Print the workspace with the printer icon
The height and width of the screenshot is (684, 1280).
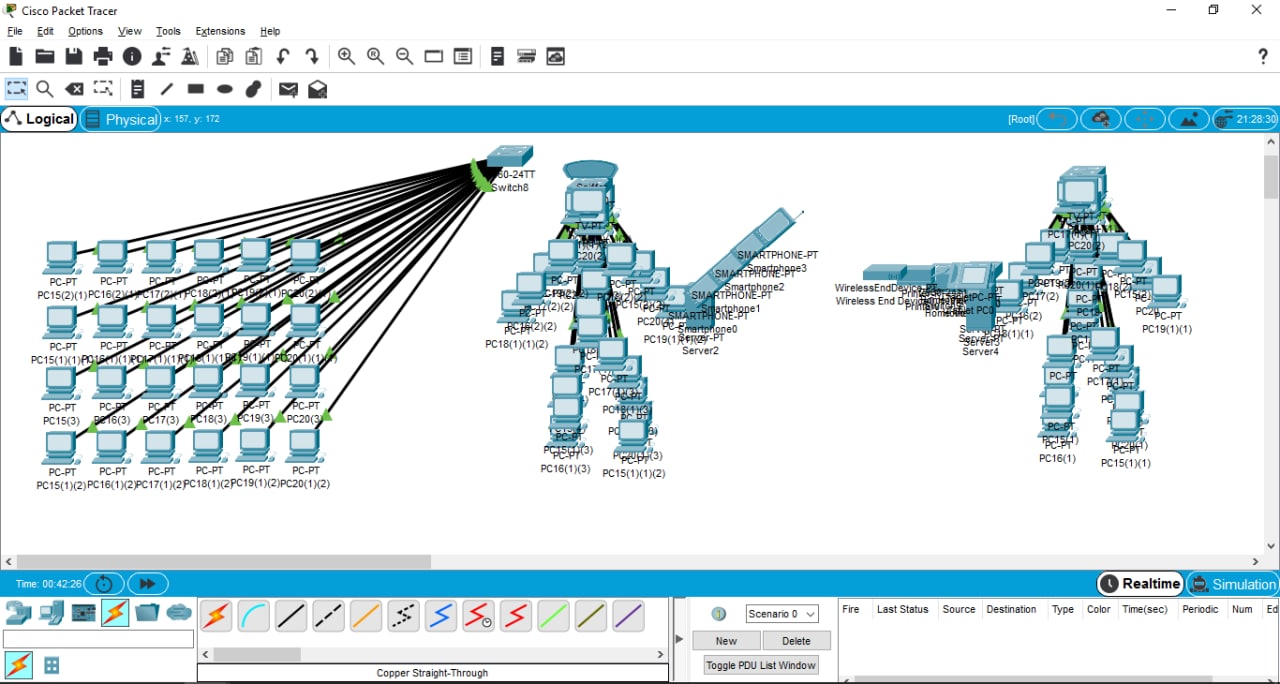pos(103,57)
